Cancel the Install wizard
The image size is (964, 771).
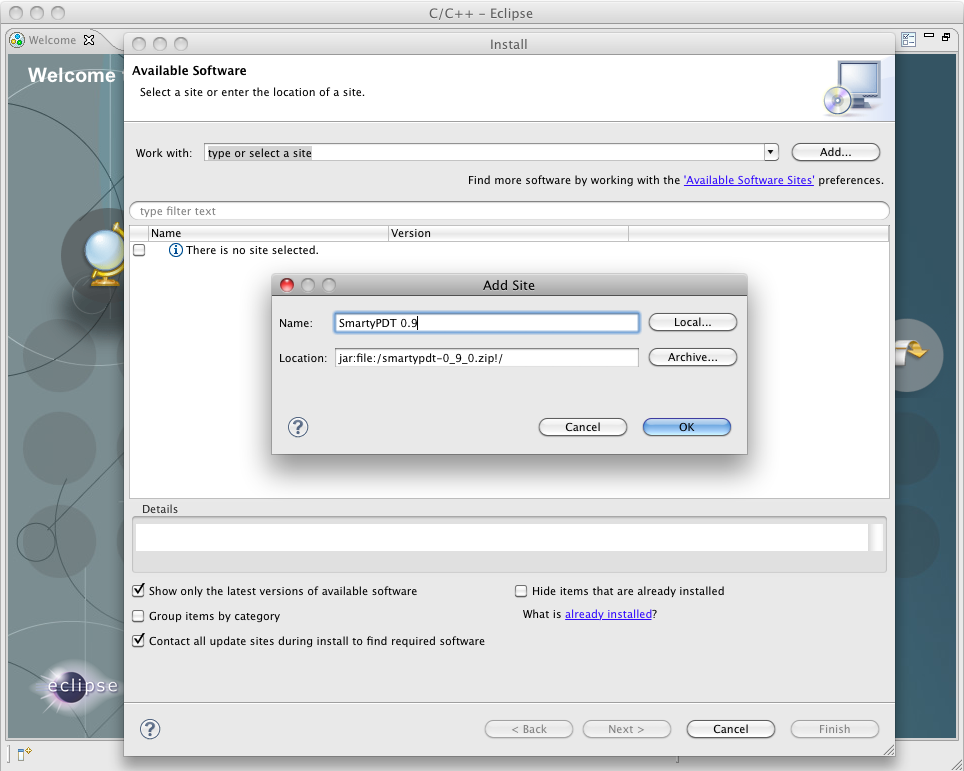(x=730, y=729)
